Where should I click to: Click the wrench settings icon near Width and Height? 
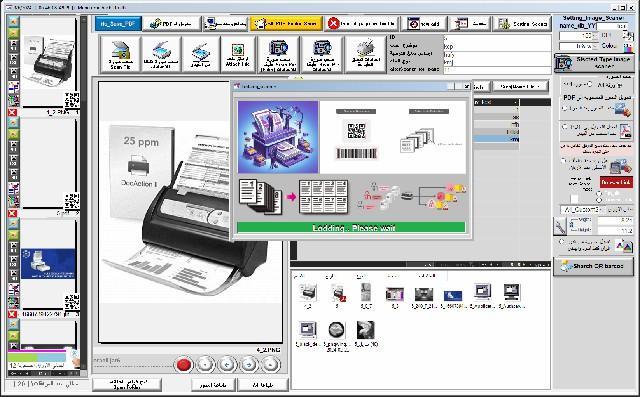(x=560, y=226)
